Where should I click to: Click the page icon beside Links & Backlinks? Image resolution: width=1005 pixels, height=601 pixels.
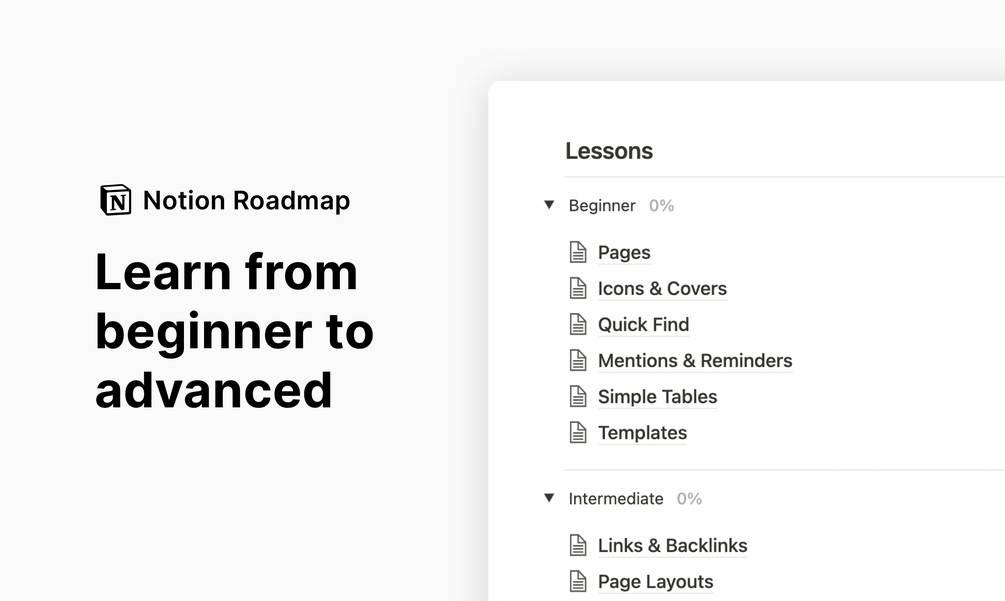pyautogui.click(x=578, y=545)
